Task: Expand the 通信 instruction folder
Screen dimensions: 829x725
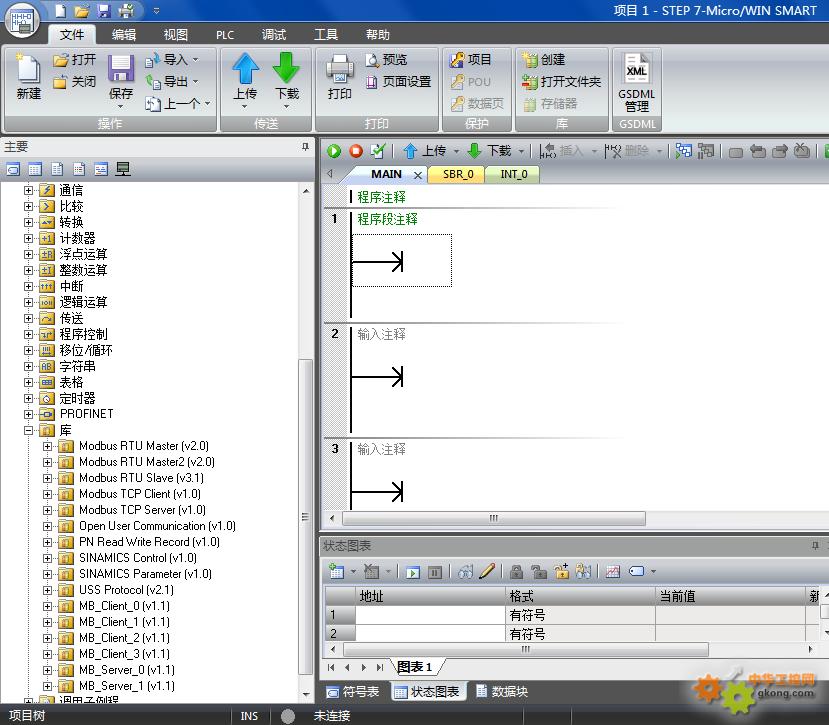Action: point(29,190)
